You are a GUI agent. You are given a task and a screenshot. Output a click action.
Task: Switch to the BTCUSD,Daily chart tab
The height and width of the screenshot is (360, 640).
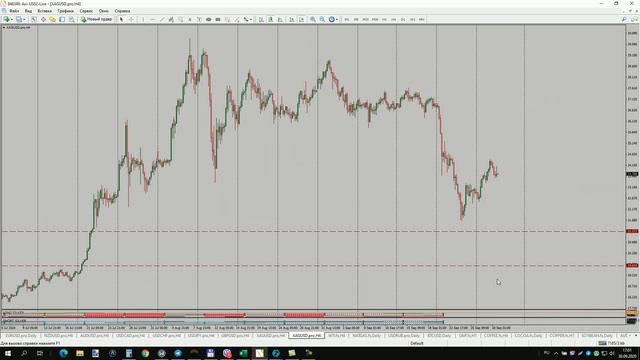point(439,336)
